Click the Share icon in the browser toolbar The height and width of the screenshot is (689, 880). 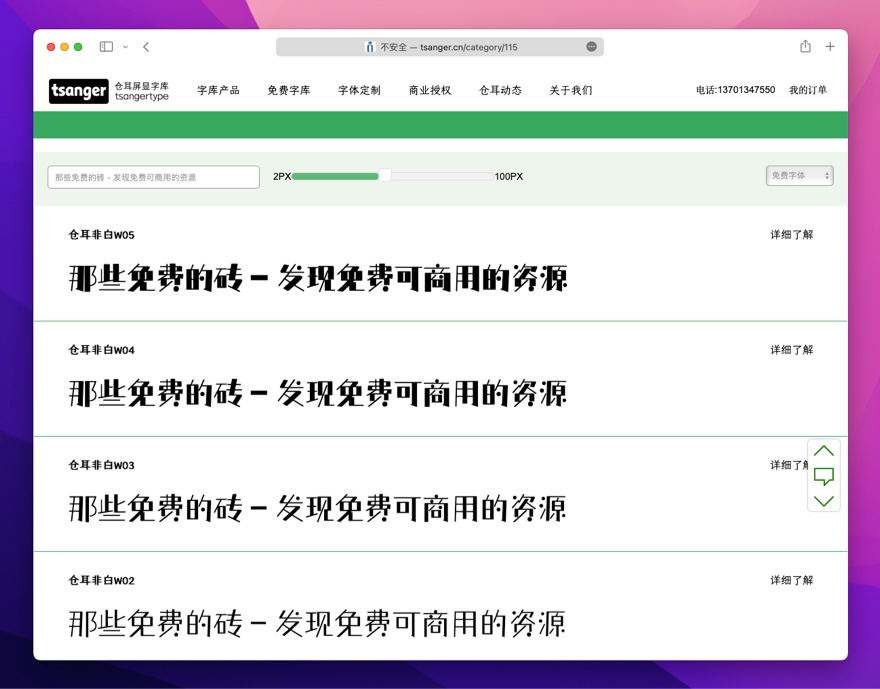(x=804, y=46)
